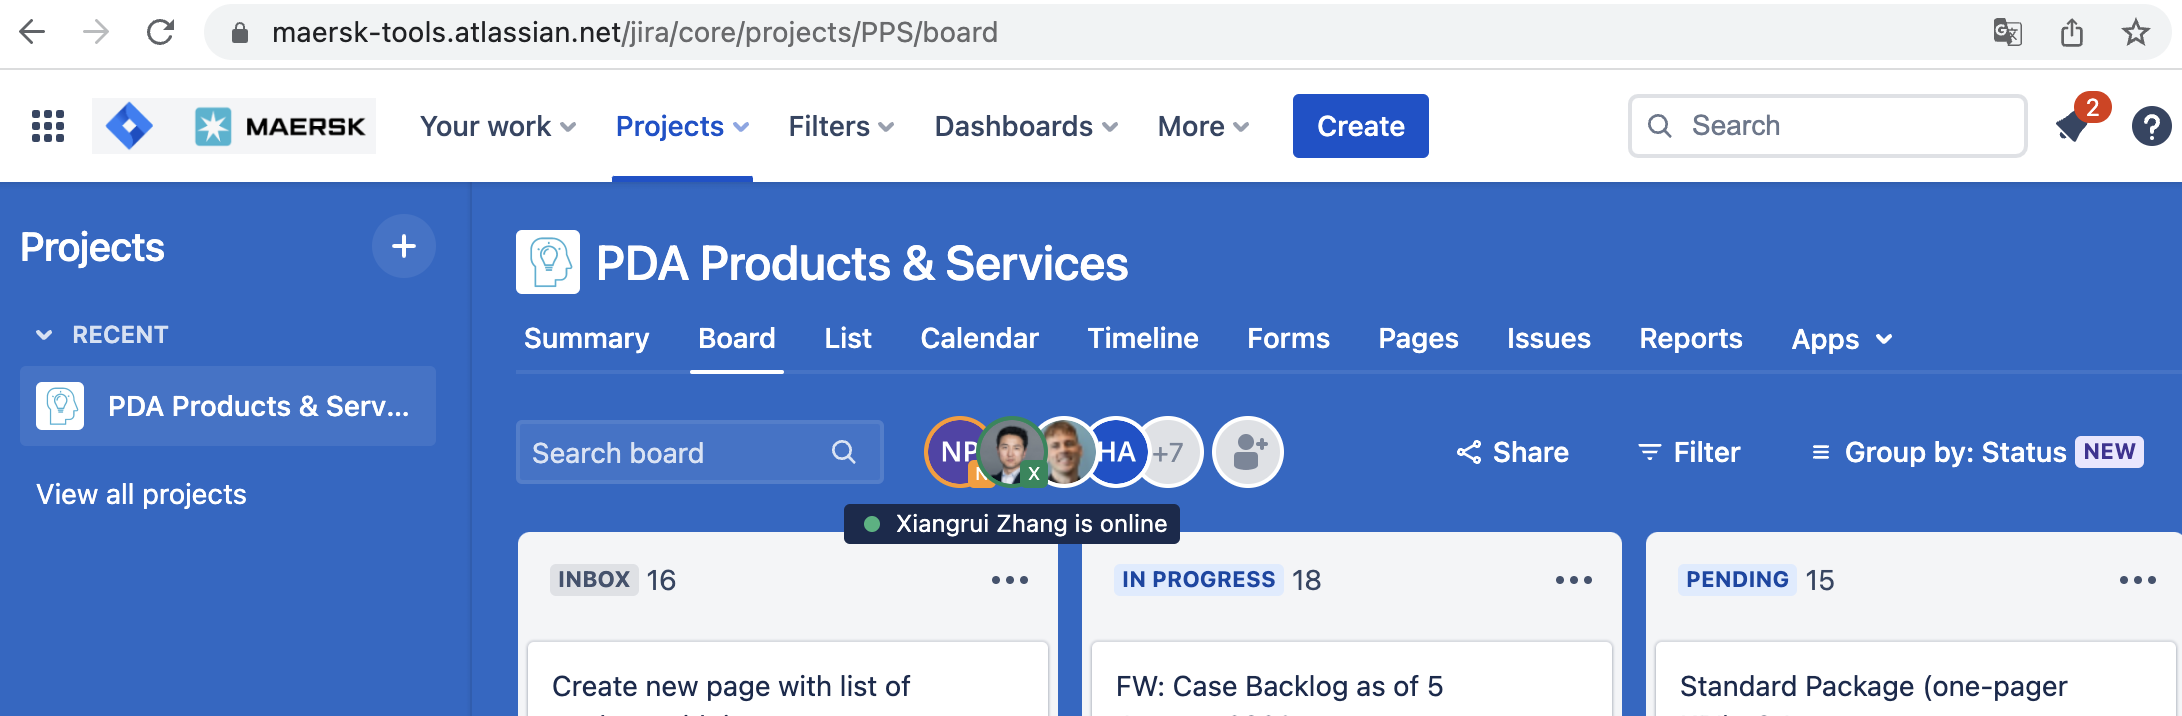Image resolution: width=2182 pixels, height=716 pixels.
Task: Open the Filters dropdown menu
Action: 841,126
